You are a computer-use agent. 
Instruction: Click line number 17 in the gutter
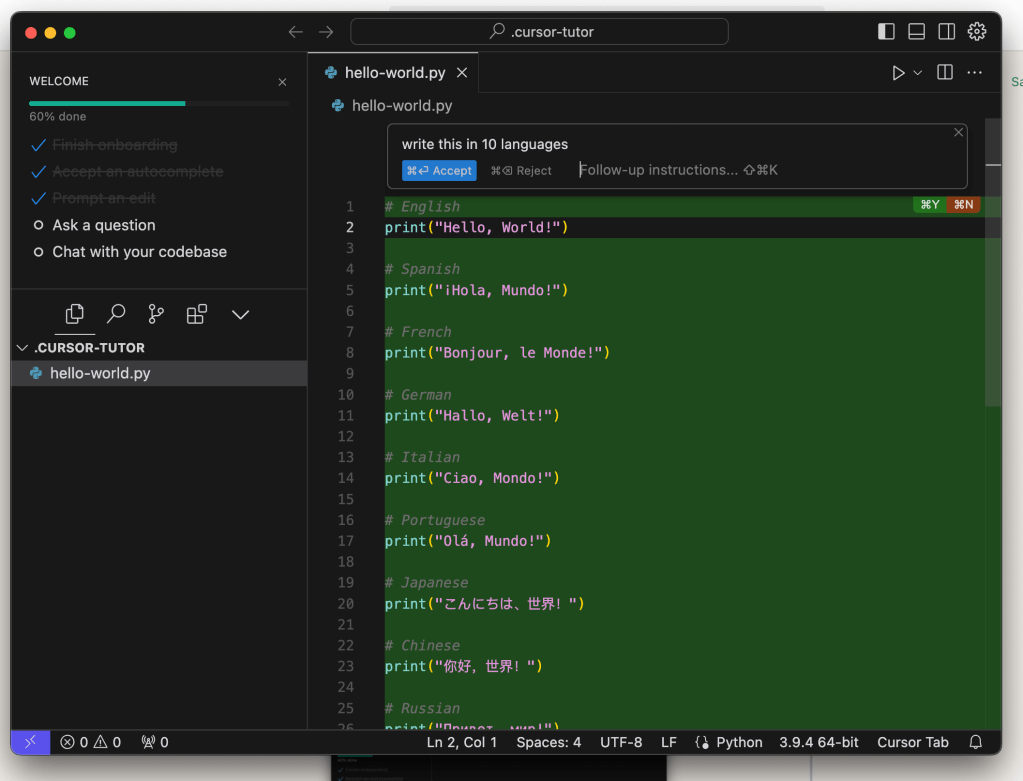pos(346,541)
